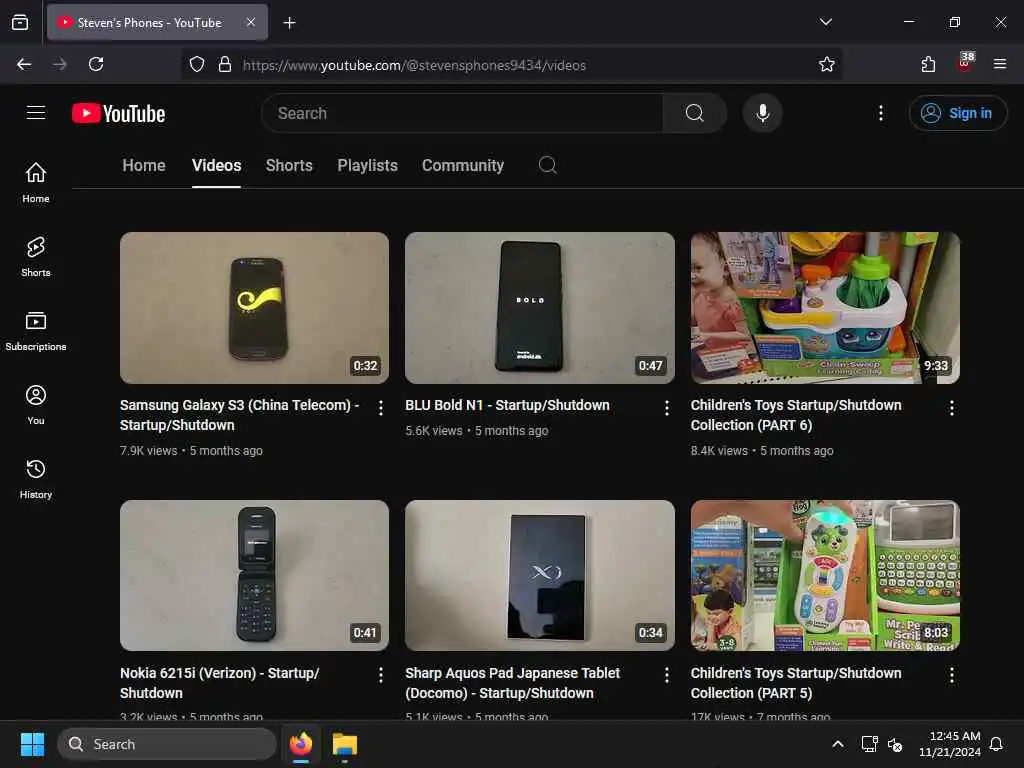Search within the channel via magnifier
Image resolution: width=1024 pixels, height=768 pixels.
[547, 165]
